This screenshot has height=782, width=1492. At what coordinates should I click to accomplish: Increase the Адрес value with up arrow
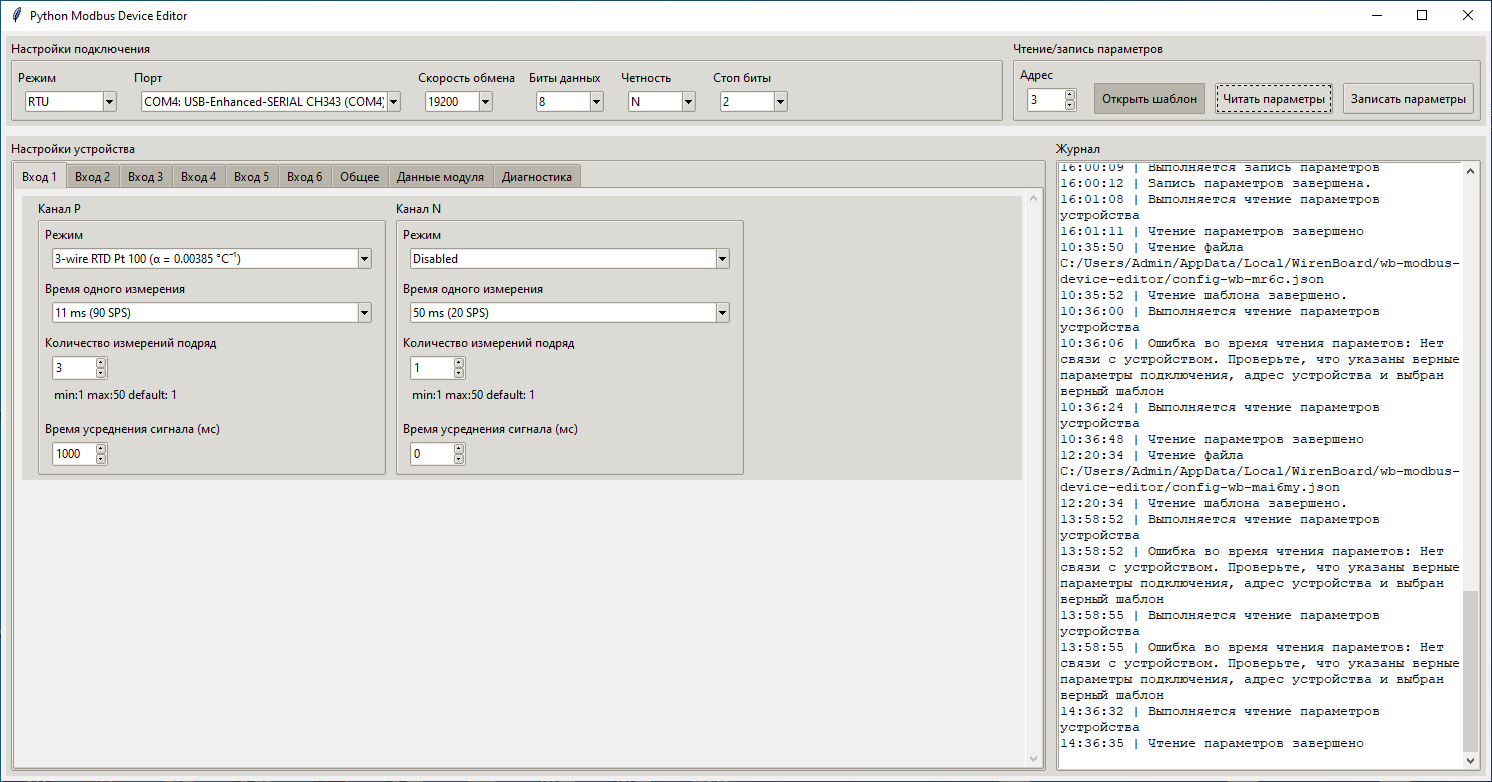(x=1070, y=95)
